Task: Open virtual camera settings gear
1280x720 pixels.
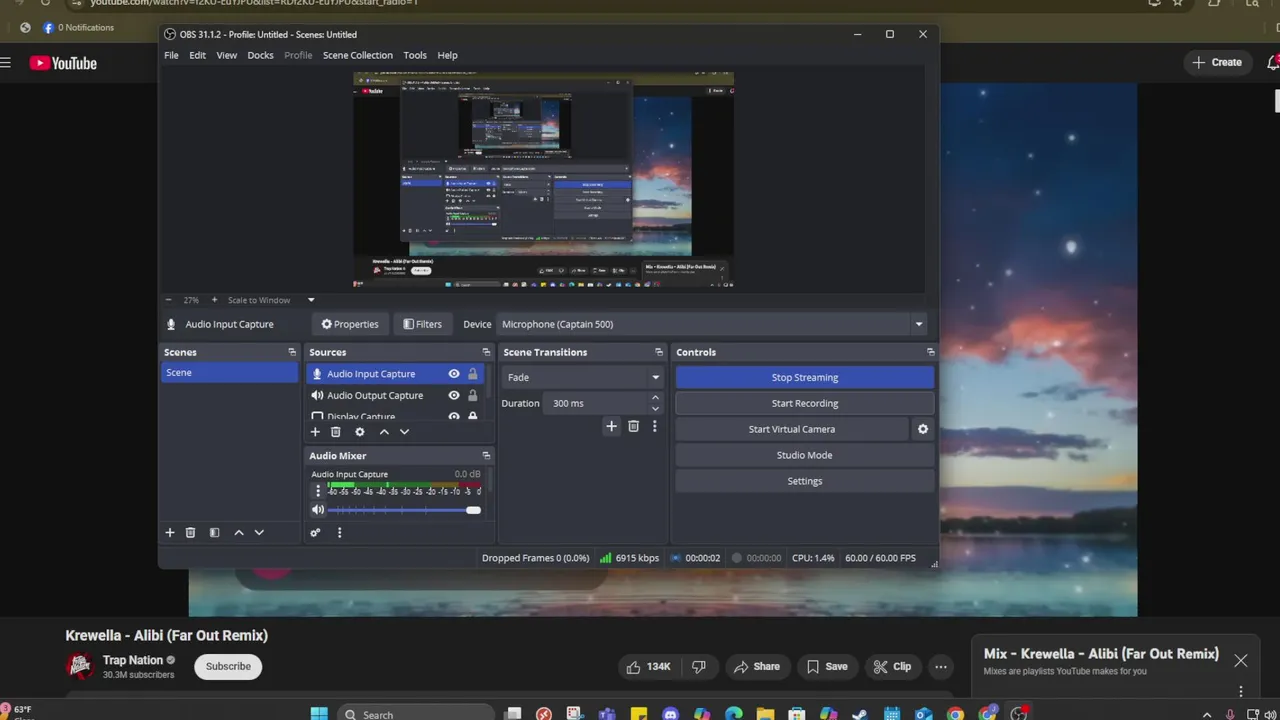Action: 923,429
